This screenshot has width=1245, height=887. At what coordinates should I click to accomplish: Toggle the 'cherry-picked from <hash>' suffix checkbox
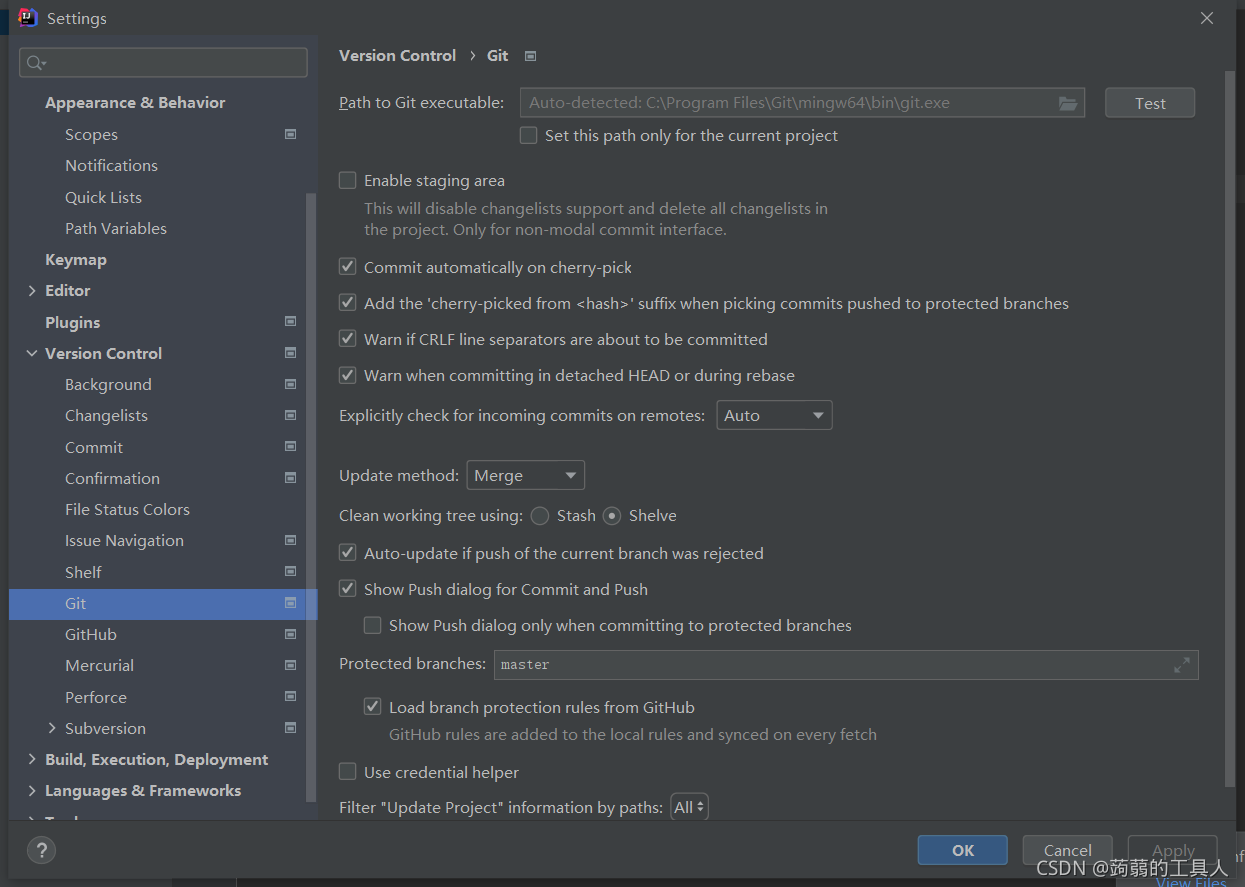click(348, 303)
